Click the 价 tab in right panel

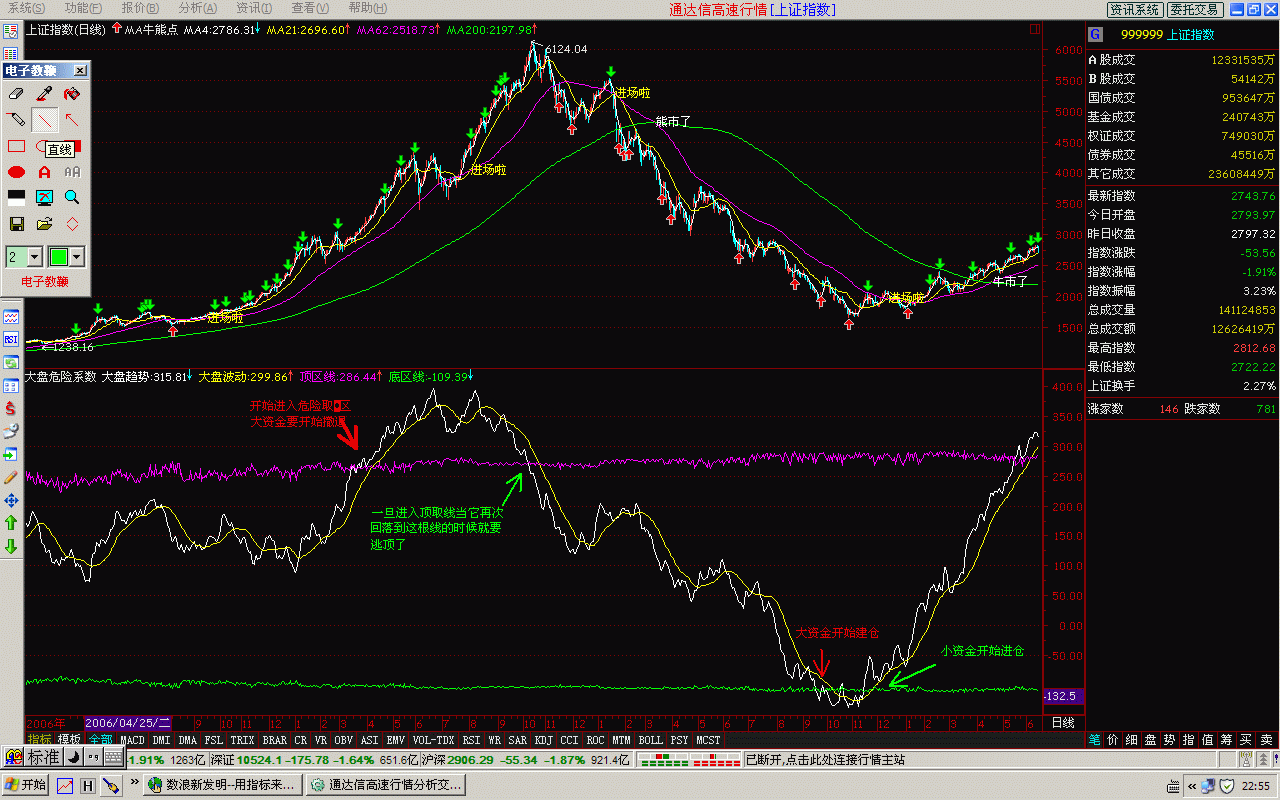coord(1114,740)
